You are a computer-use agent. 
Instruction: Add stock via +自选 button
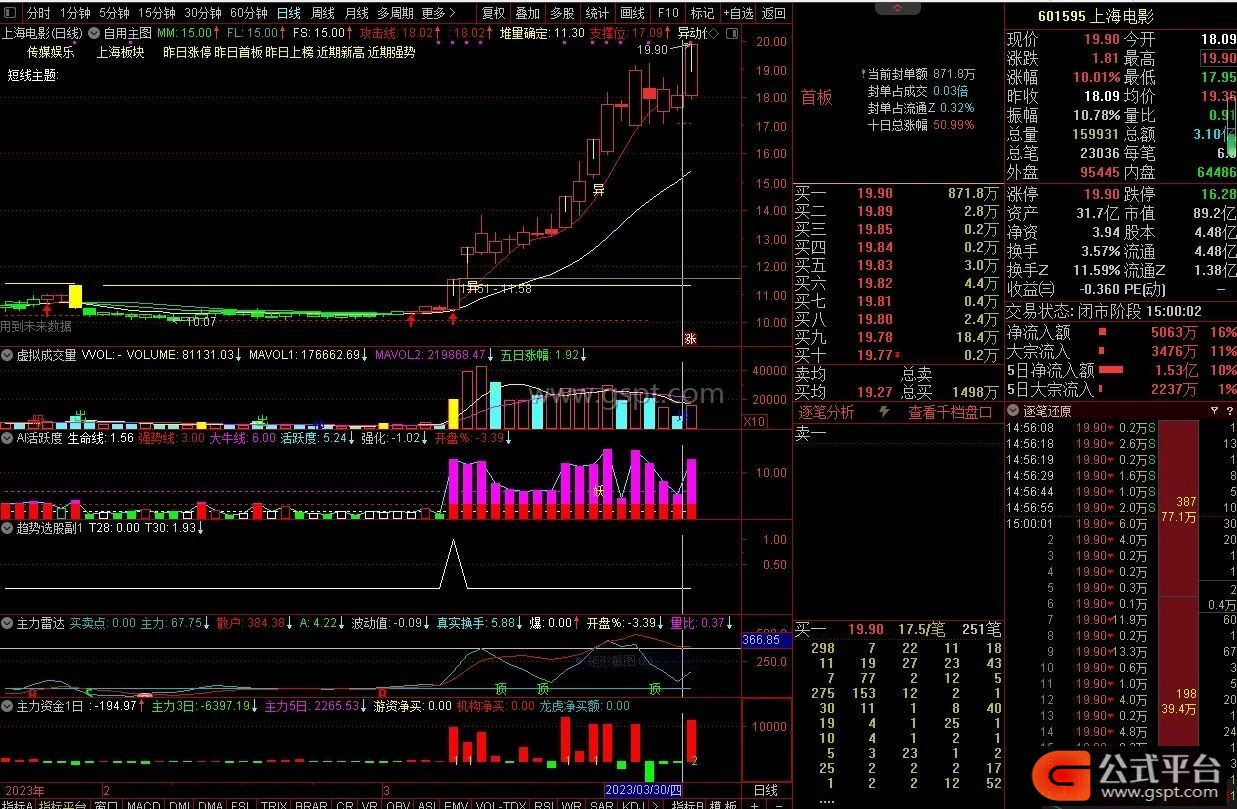(737, 13)
